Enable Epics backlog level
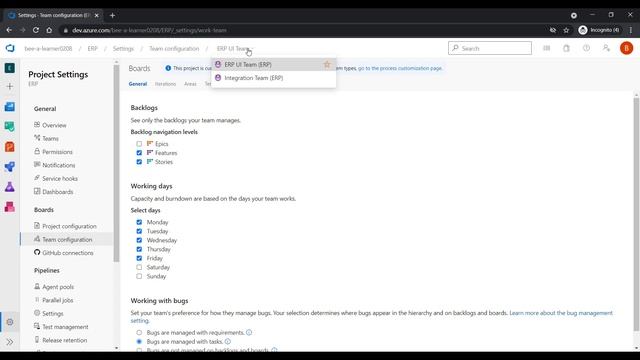Screen dimensions: 640x360 tap(139, 144)
